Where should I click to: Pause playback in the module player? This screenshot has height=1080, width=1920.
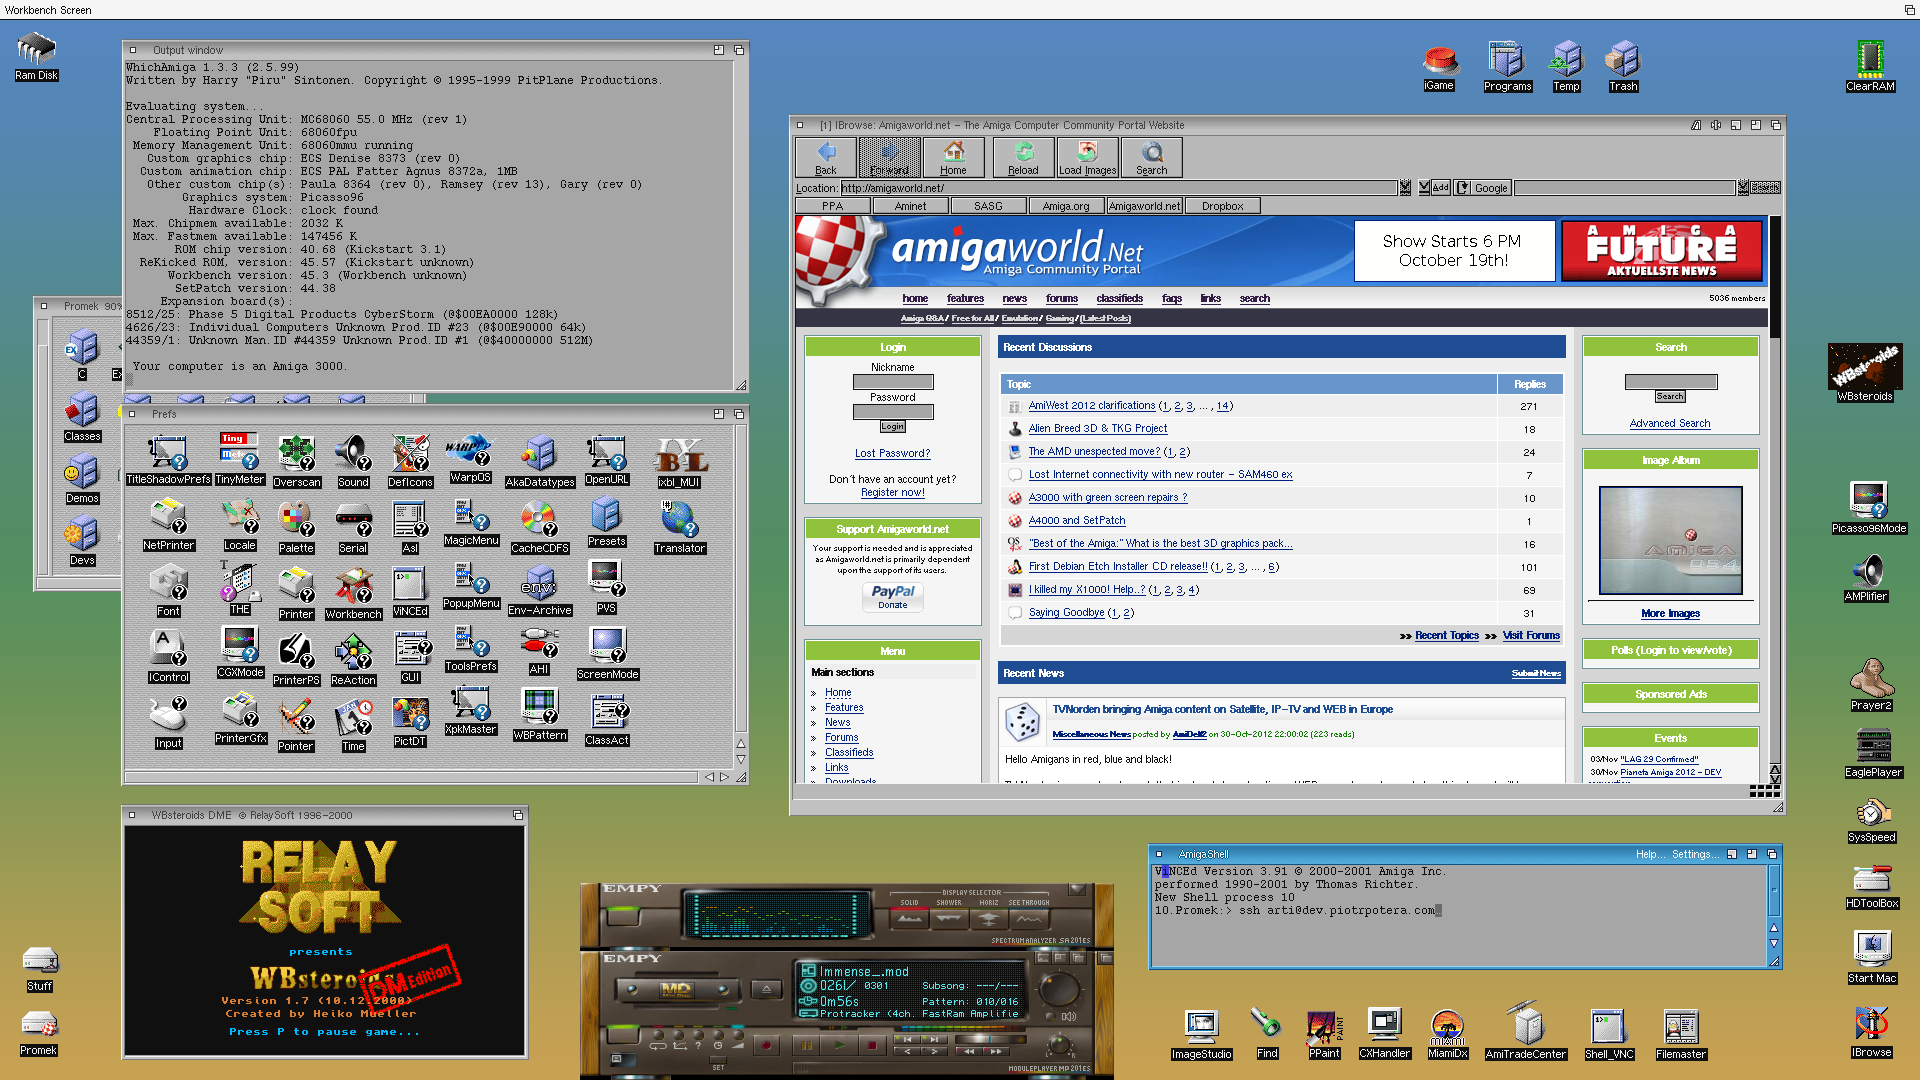coord(806,1045)
